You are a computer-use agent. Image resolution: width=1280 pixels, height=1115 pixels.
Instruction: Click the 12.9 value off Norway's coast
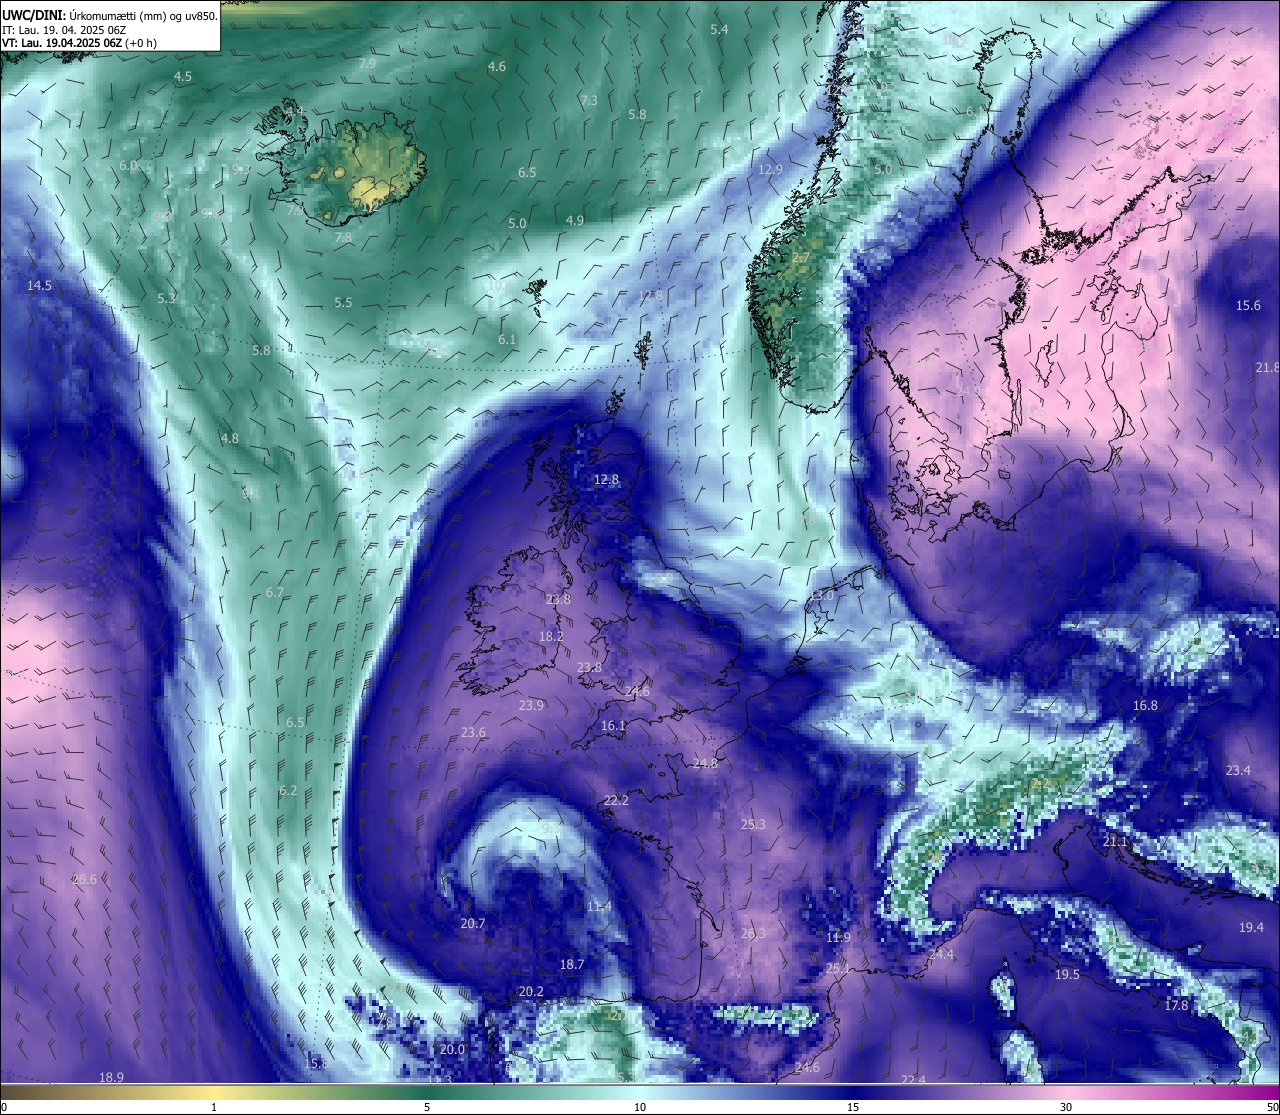pyautogui.click(x=770, y=170)
